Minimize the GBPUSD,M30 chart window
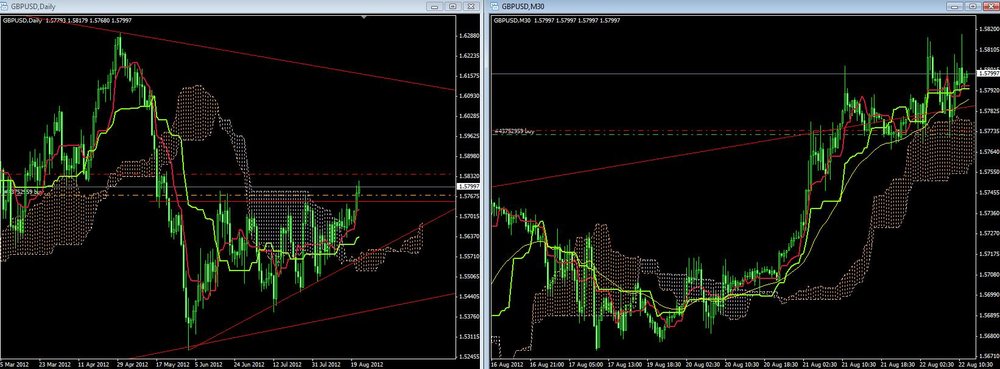 tap(955, 6)
